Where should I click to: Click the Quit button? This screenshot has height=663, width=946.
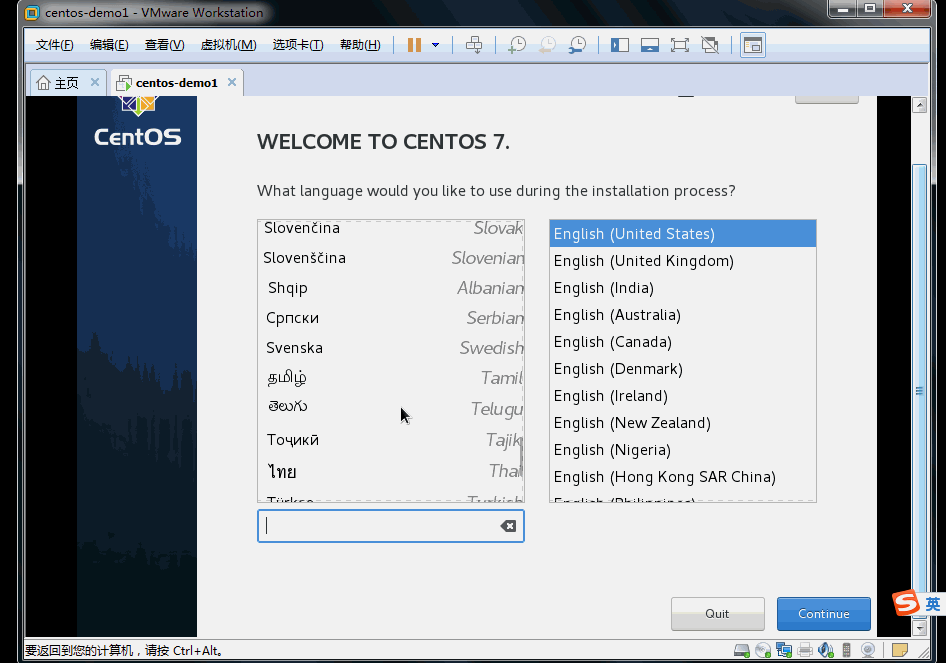717,614
